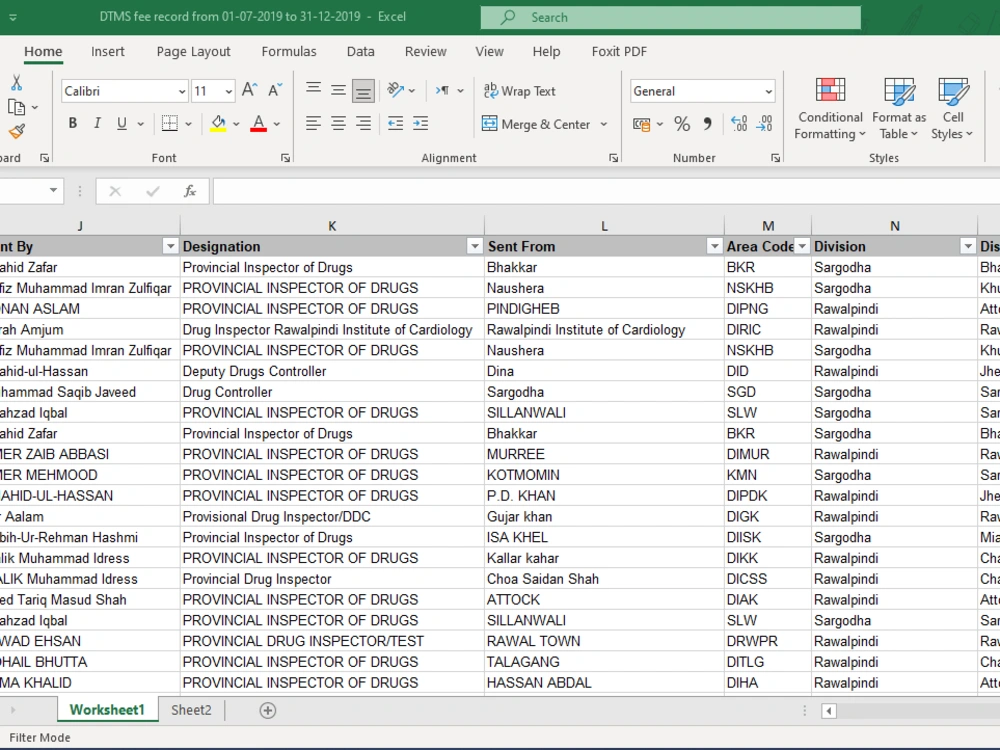Apply the Percent Style format
This screenshot has height=750, width=1000.
click(684, 124)
